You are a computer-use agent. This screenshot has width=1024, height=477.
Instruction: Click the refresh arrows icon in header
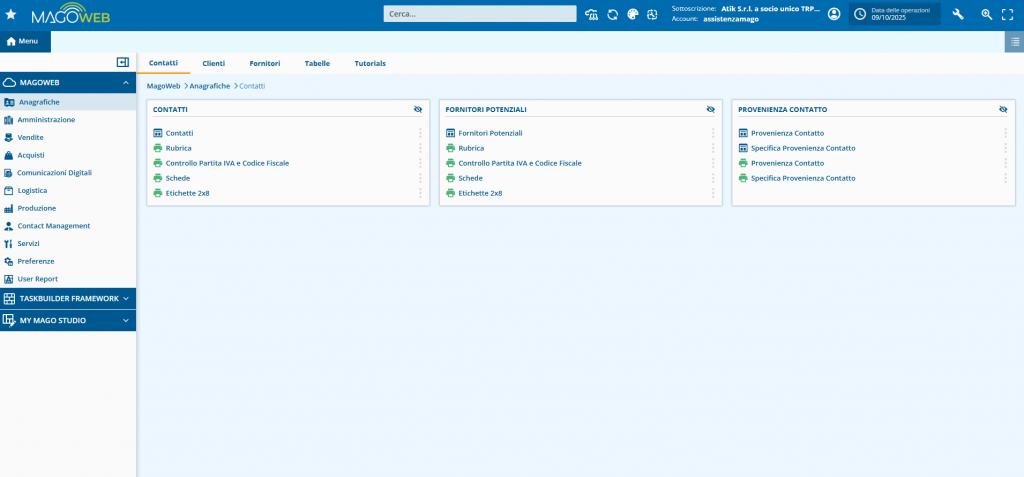tap(613, 14)
